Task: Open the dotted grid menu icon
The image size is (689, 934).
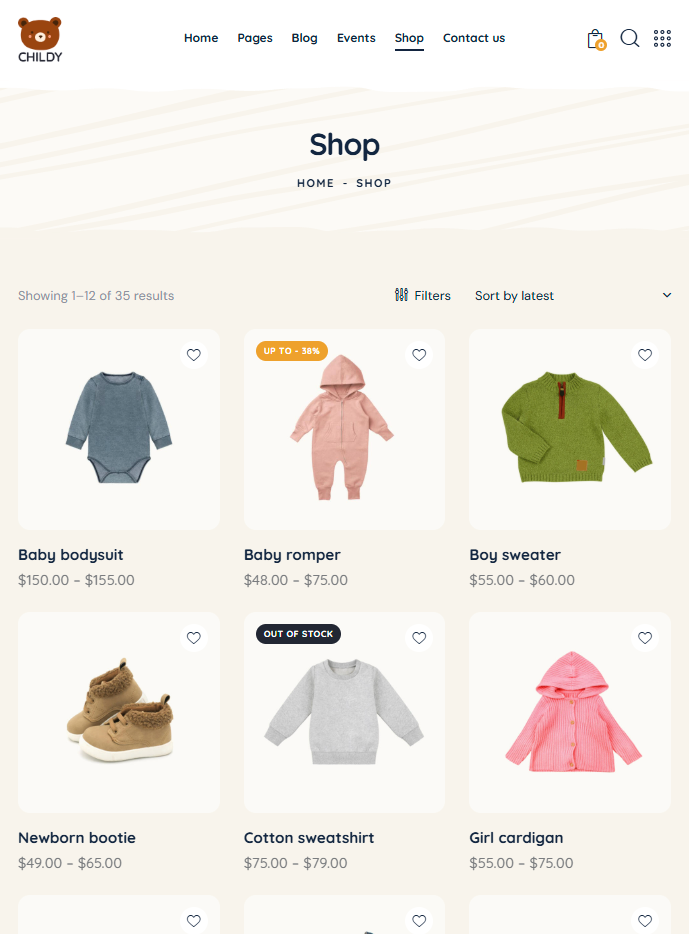Action: pyautogui.click(x=662, y=38)
